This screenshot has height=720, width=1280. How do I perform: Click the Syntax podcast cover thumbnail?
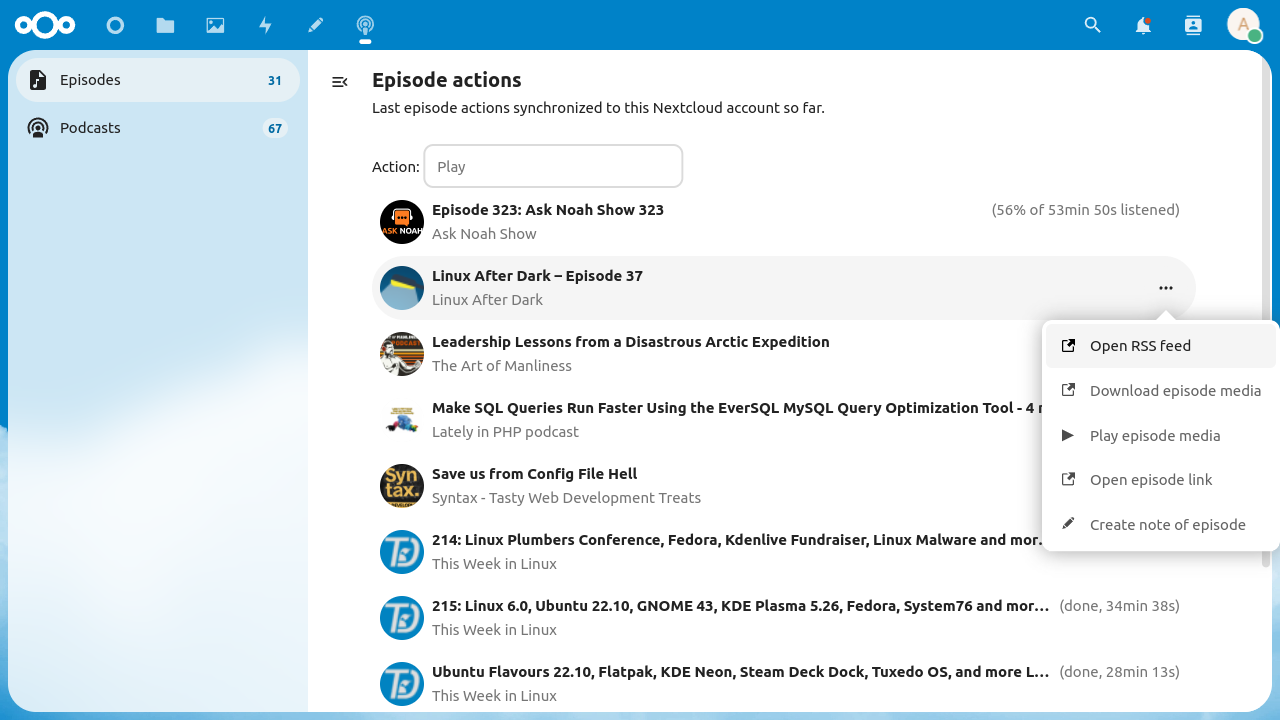click(402, 486)
